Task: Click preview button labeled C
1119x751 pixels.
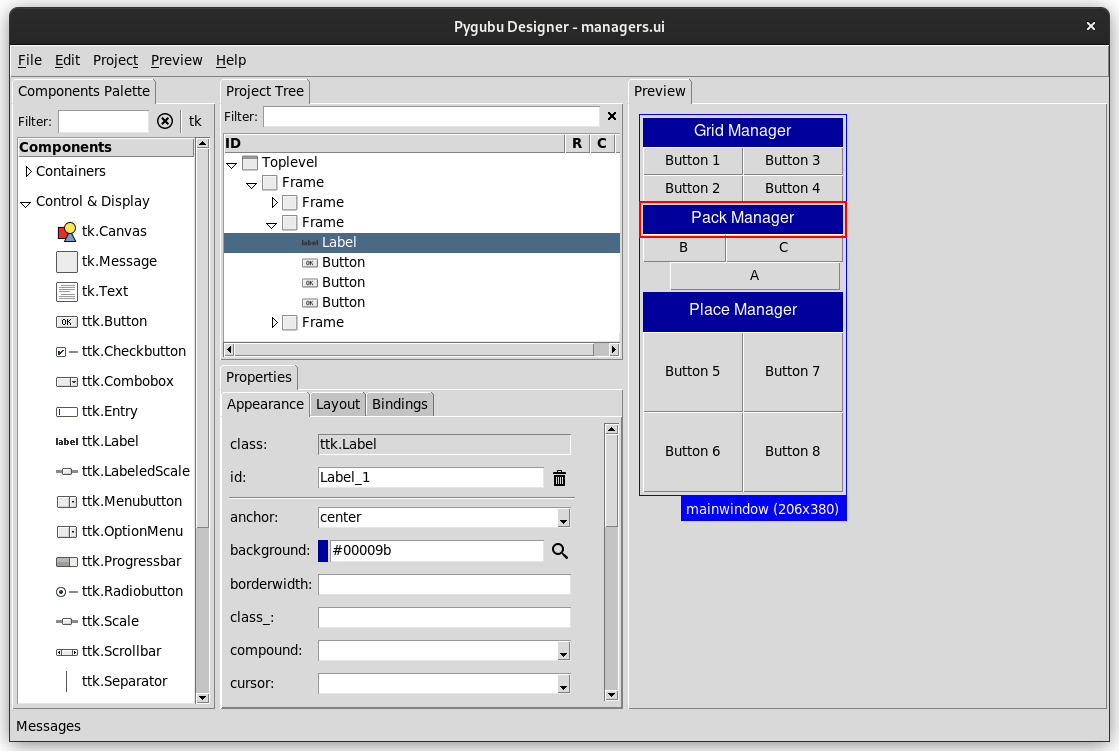Action: point(784,248)
